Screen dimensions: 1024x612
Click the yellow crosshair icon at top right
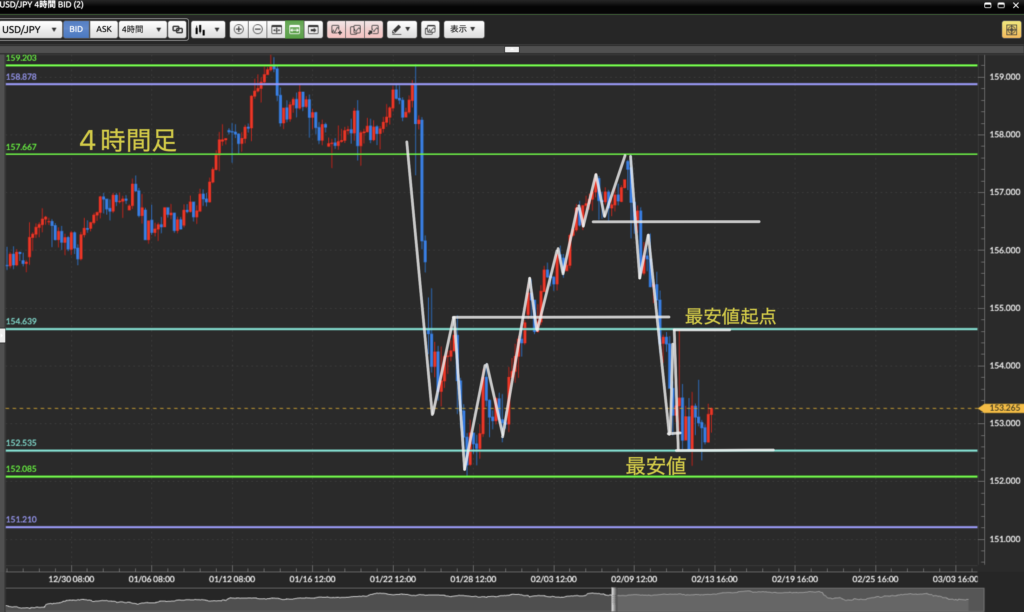click(1010, 30)
